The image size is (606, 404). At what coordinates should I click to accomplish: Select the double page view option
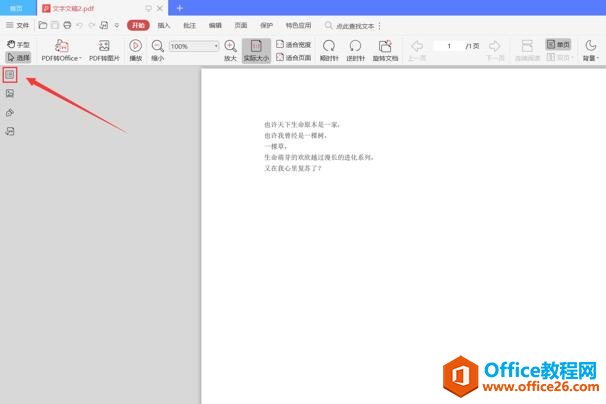click(x=558, y=58)
